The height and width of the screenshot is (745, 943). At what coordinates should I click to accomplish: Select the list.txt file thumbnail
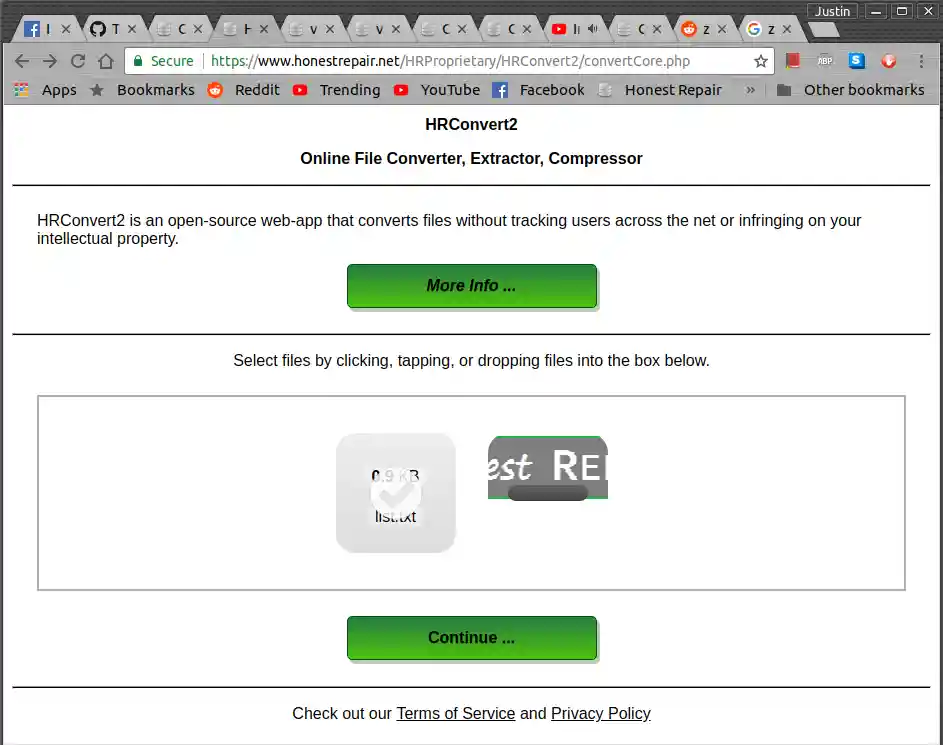click(395, 492)
